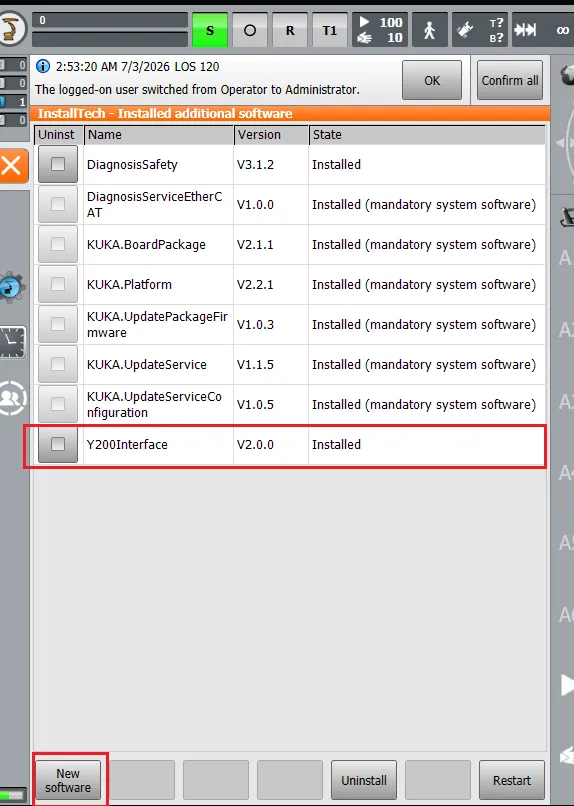Acknowledge message with OK button
This screenshot has width=574, height=806.
(x=432, y=80)
